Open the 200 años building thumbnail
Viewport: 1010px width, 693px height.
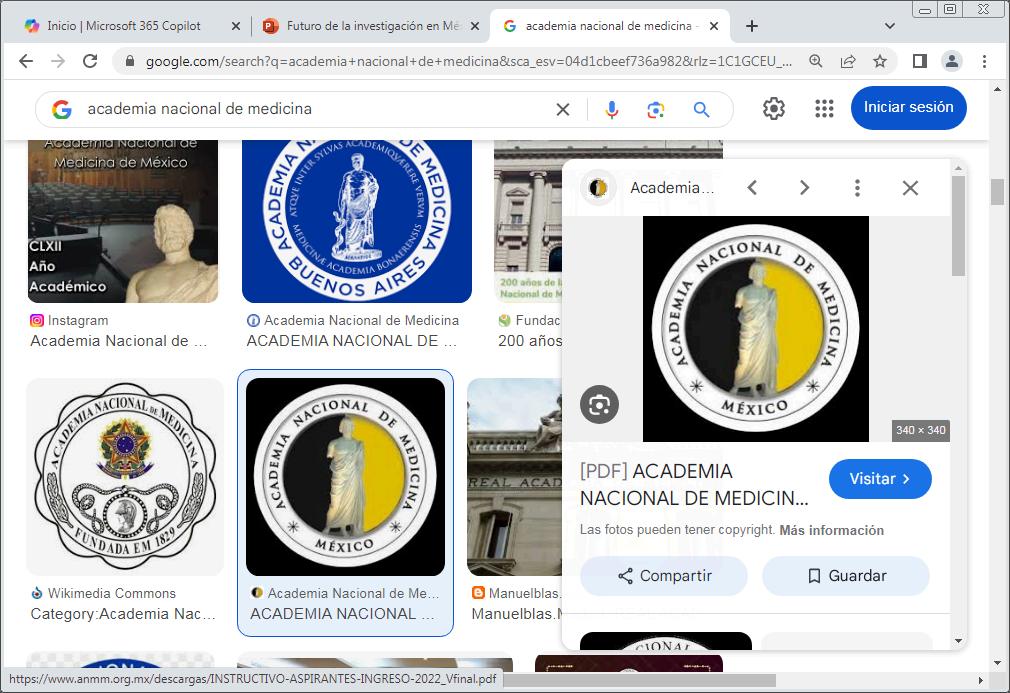pos(528,221)
